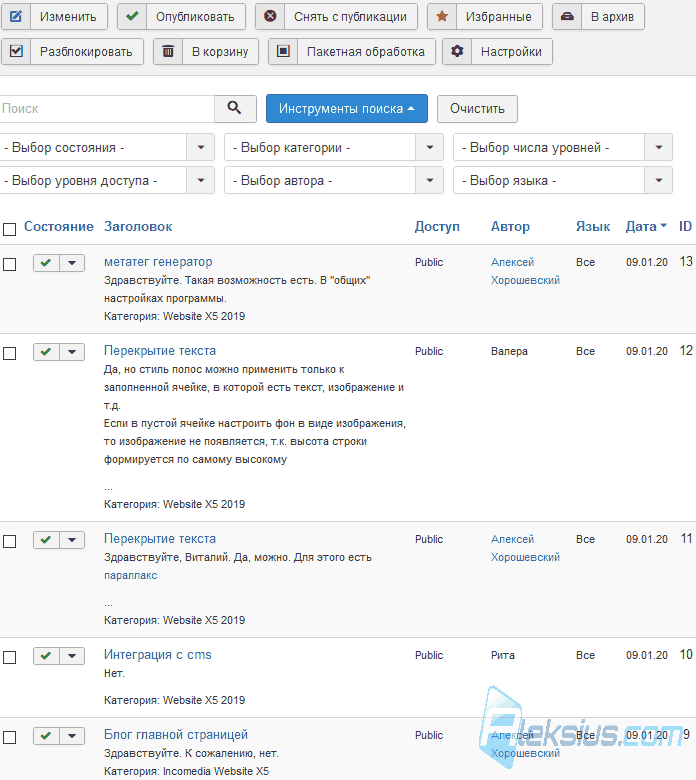Viewport: 696px width, 780px height.
Task: Click the green checkmark Опубликовать icon
Action: click(x=132, y=16)
